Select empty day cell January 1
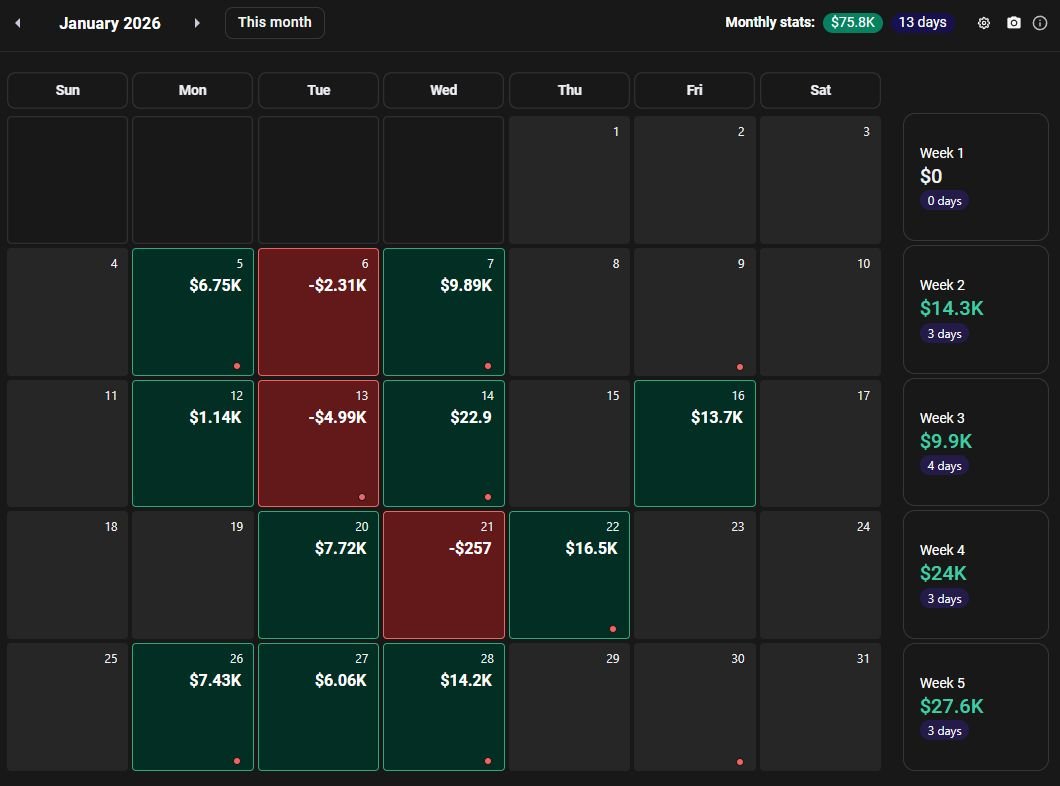The width and height of the screenshot is (1060, 786). 569,180
